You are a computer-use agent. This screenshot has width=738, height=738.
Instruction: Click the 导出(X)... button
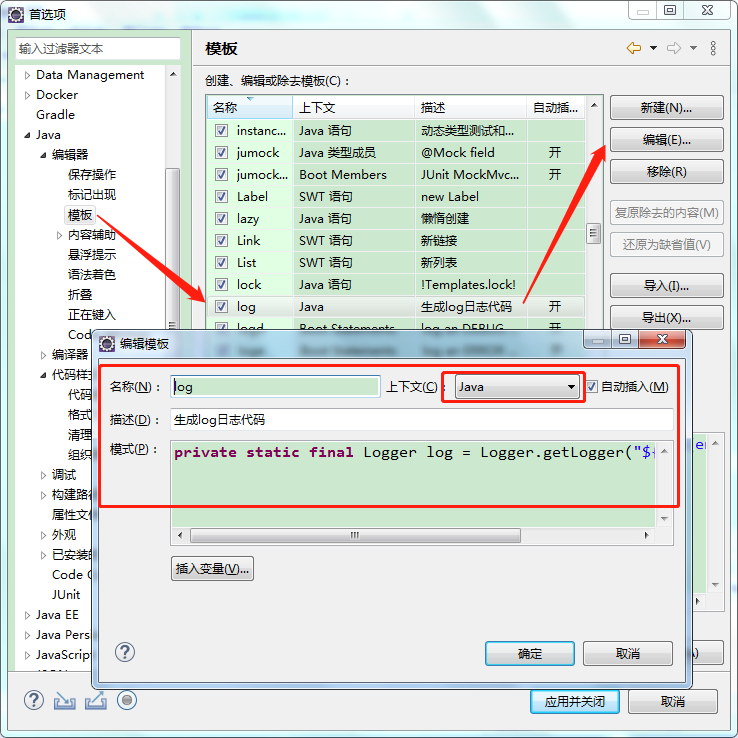coord(666,318)
